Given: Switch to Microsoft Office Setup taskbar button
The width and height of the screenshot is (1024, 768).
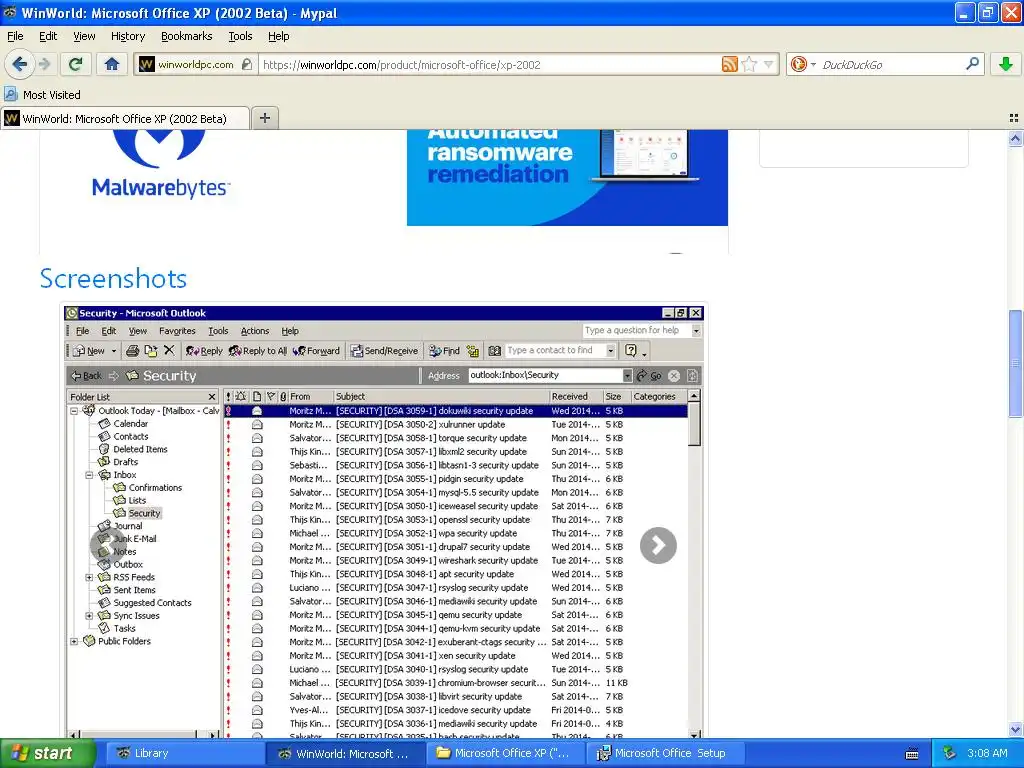Looking at the screenshot, I should point(665,753).
